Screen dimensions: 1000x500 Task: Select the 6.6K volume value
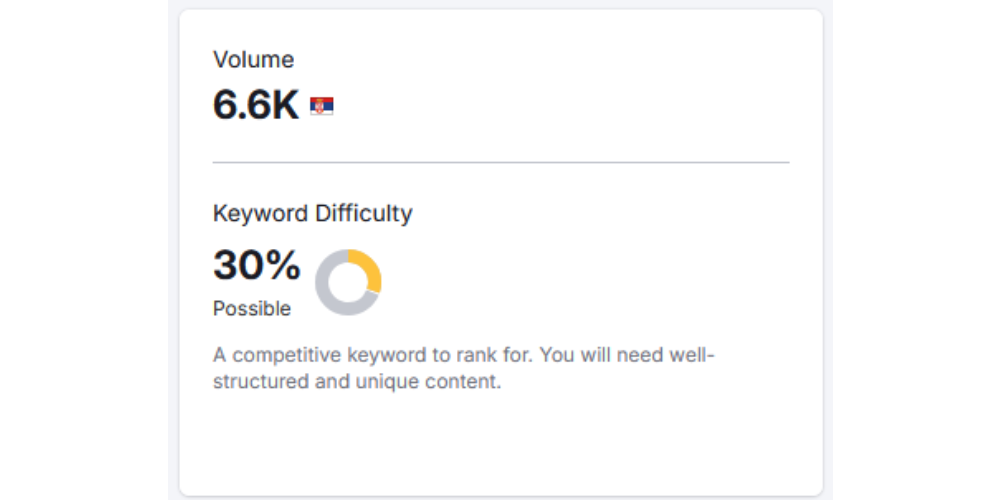tap(256, 105)
